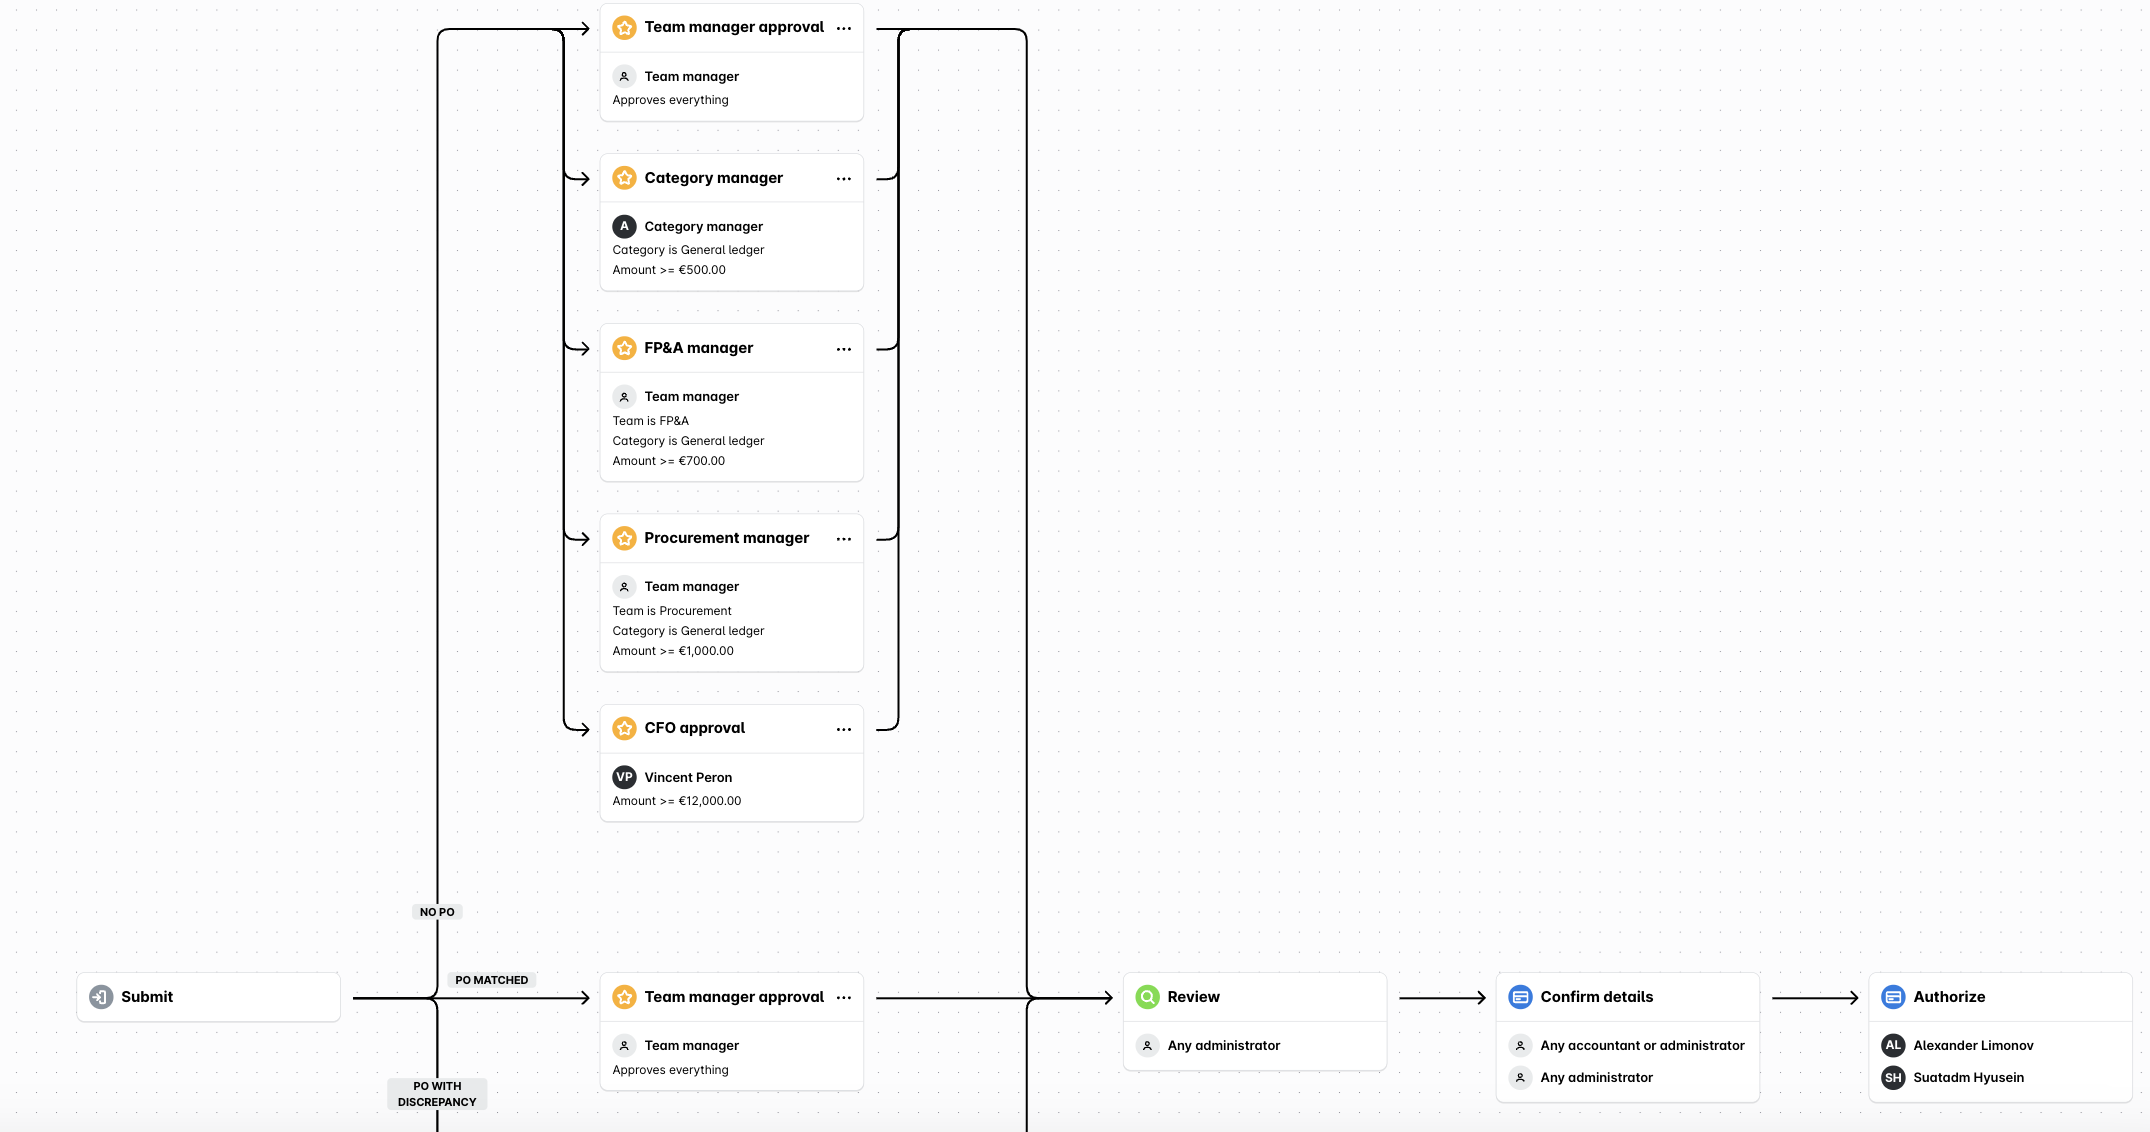Image resolution: width=2150 pixels, height=1132 pixels.
Task: Click 'Suatadm Hyusein' authorizer name
Action: [x=1968, y=1077]
